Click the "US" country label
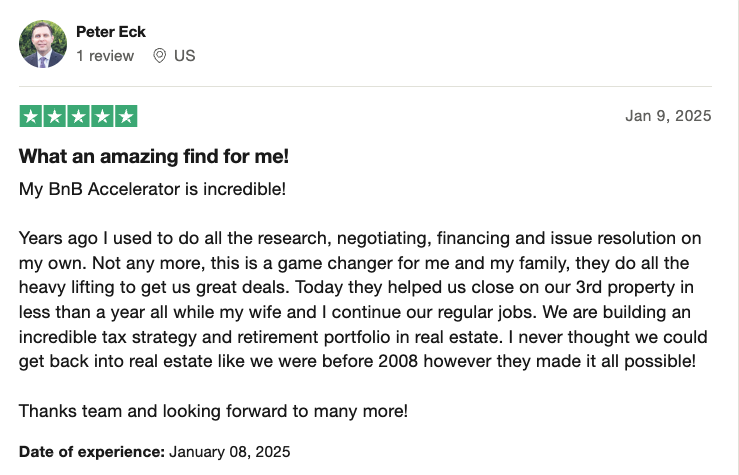The width and height of the screenshot is (739, 475). [x=185, y=56]
